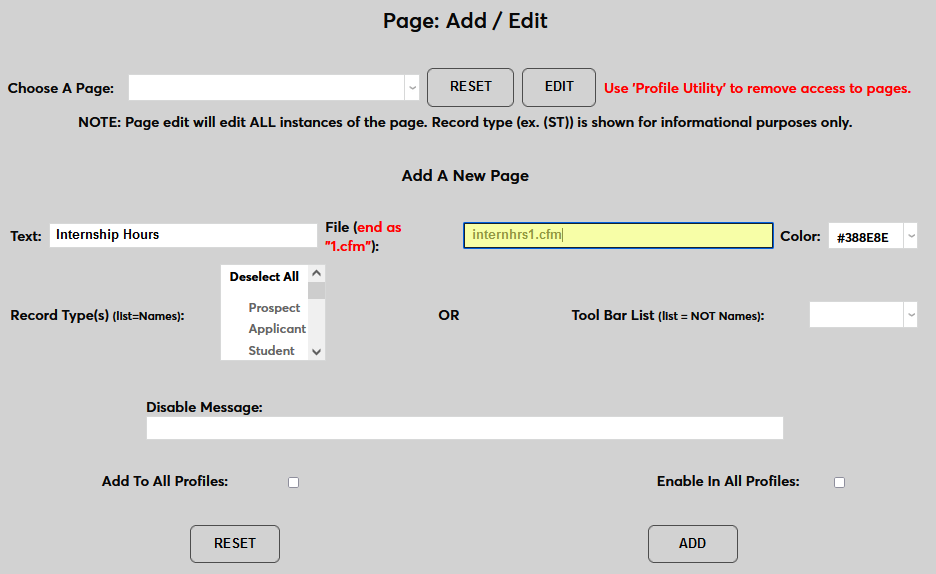Click the Disable Message input field
Screen dimensions: 936x574
point(465,428)
